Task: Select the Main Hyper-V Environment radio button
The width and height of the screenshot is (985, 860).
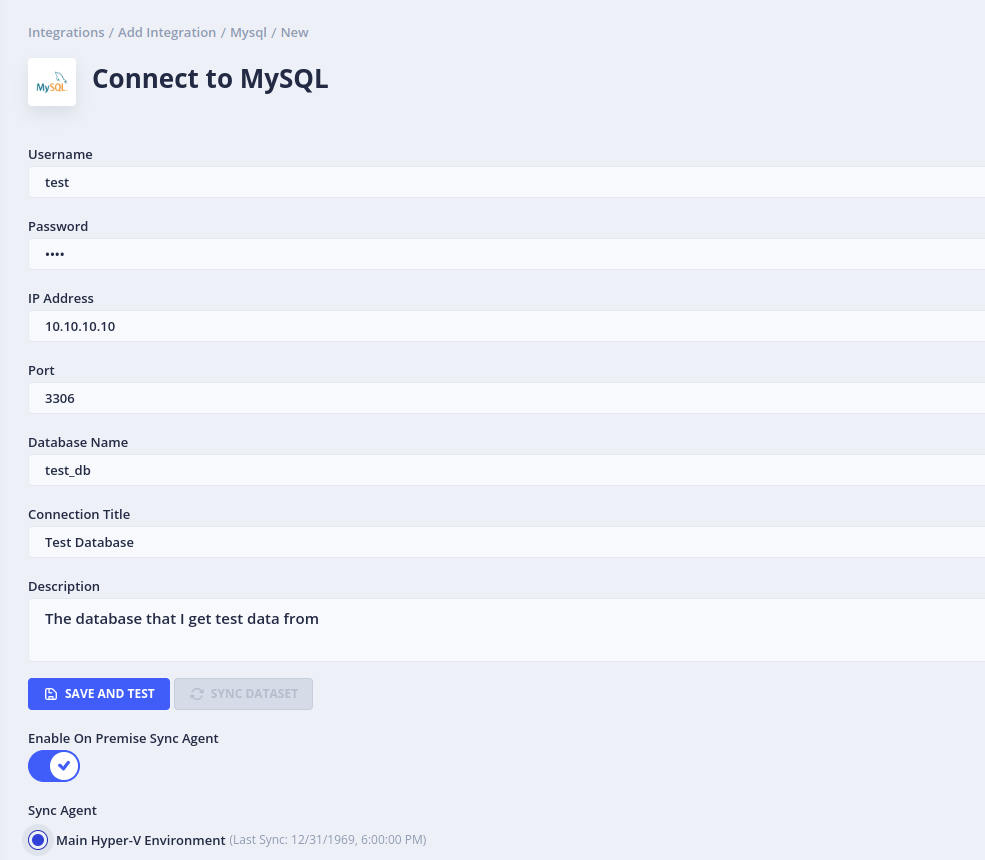Action: tap(38, 840)
